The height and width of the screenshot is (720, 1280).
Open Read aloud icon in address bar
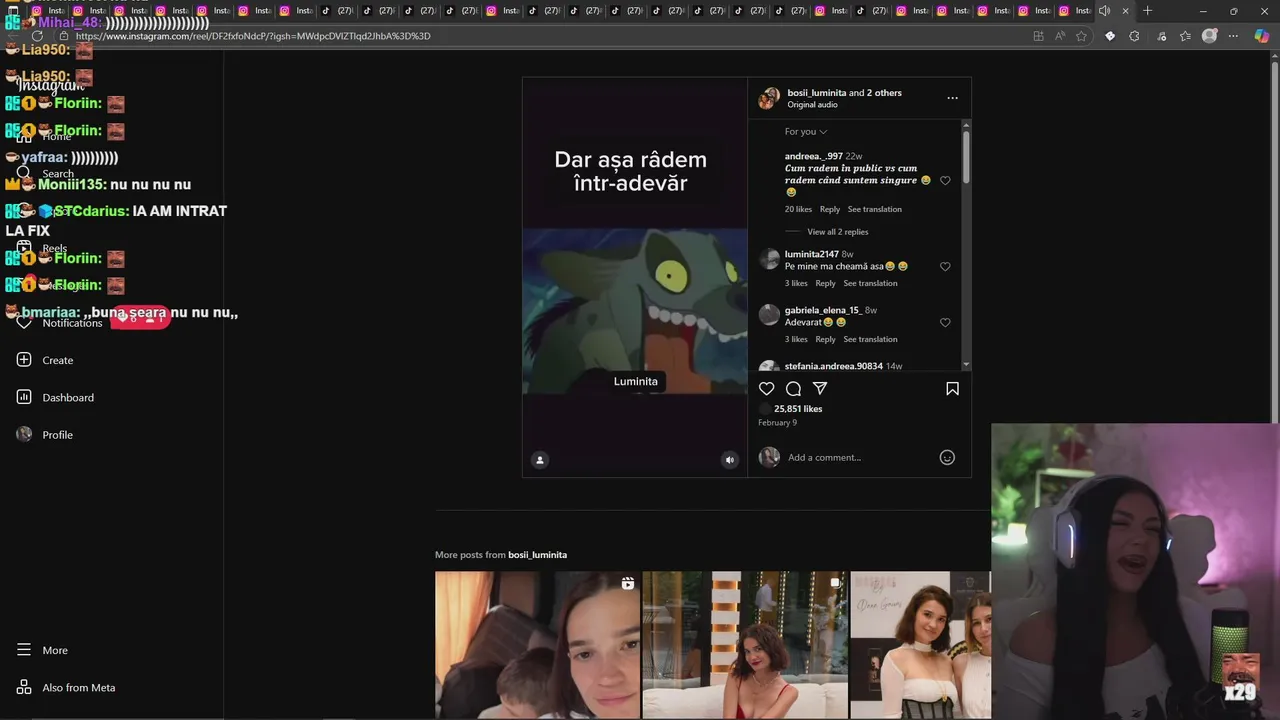(x=1060, y=36)
